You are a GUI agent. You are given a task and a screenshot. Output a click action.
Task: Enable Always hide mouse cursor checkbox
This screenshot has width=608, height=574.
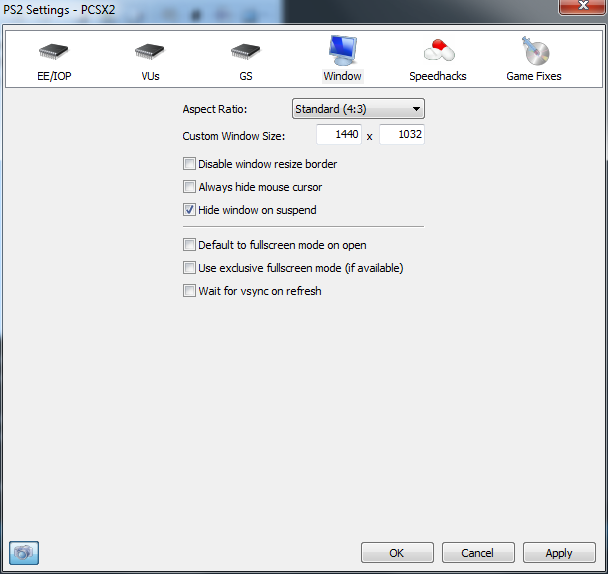[189, 187]
